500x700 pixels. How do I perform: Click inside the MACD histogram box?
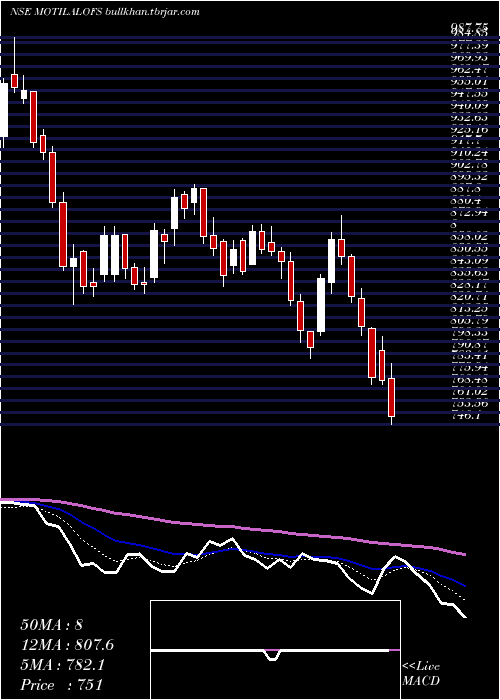(275, 650)
